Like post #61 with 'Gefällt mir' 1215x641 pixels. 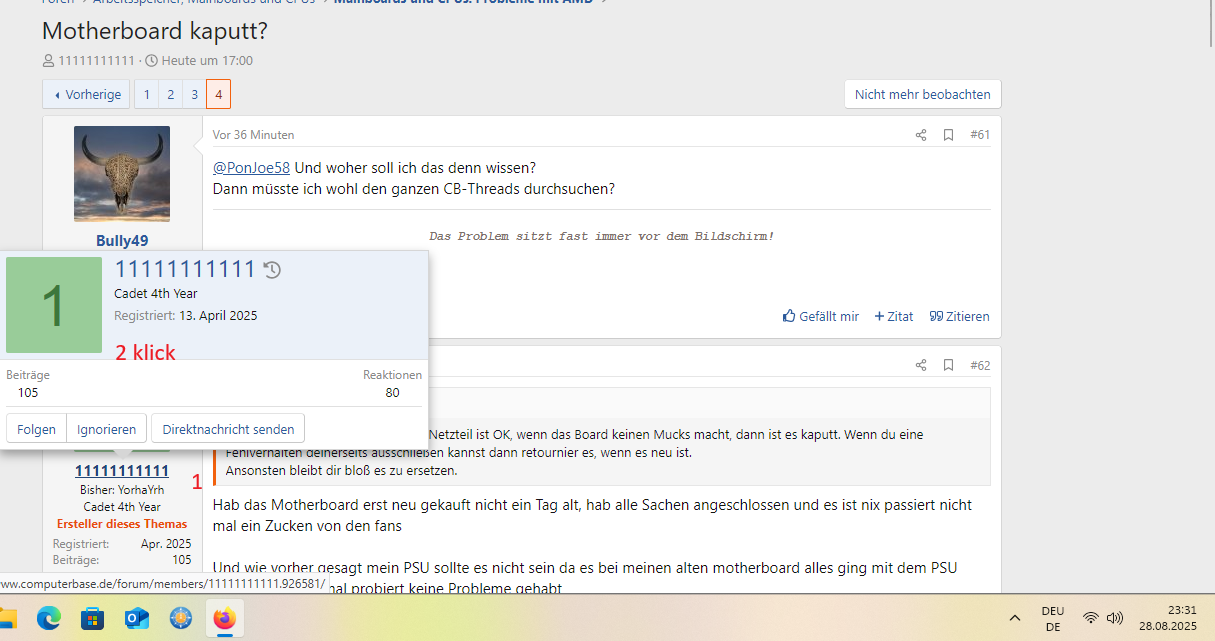click(x=821, y=316)
